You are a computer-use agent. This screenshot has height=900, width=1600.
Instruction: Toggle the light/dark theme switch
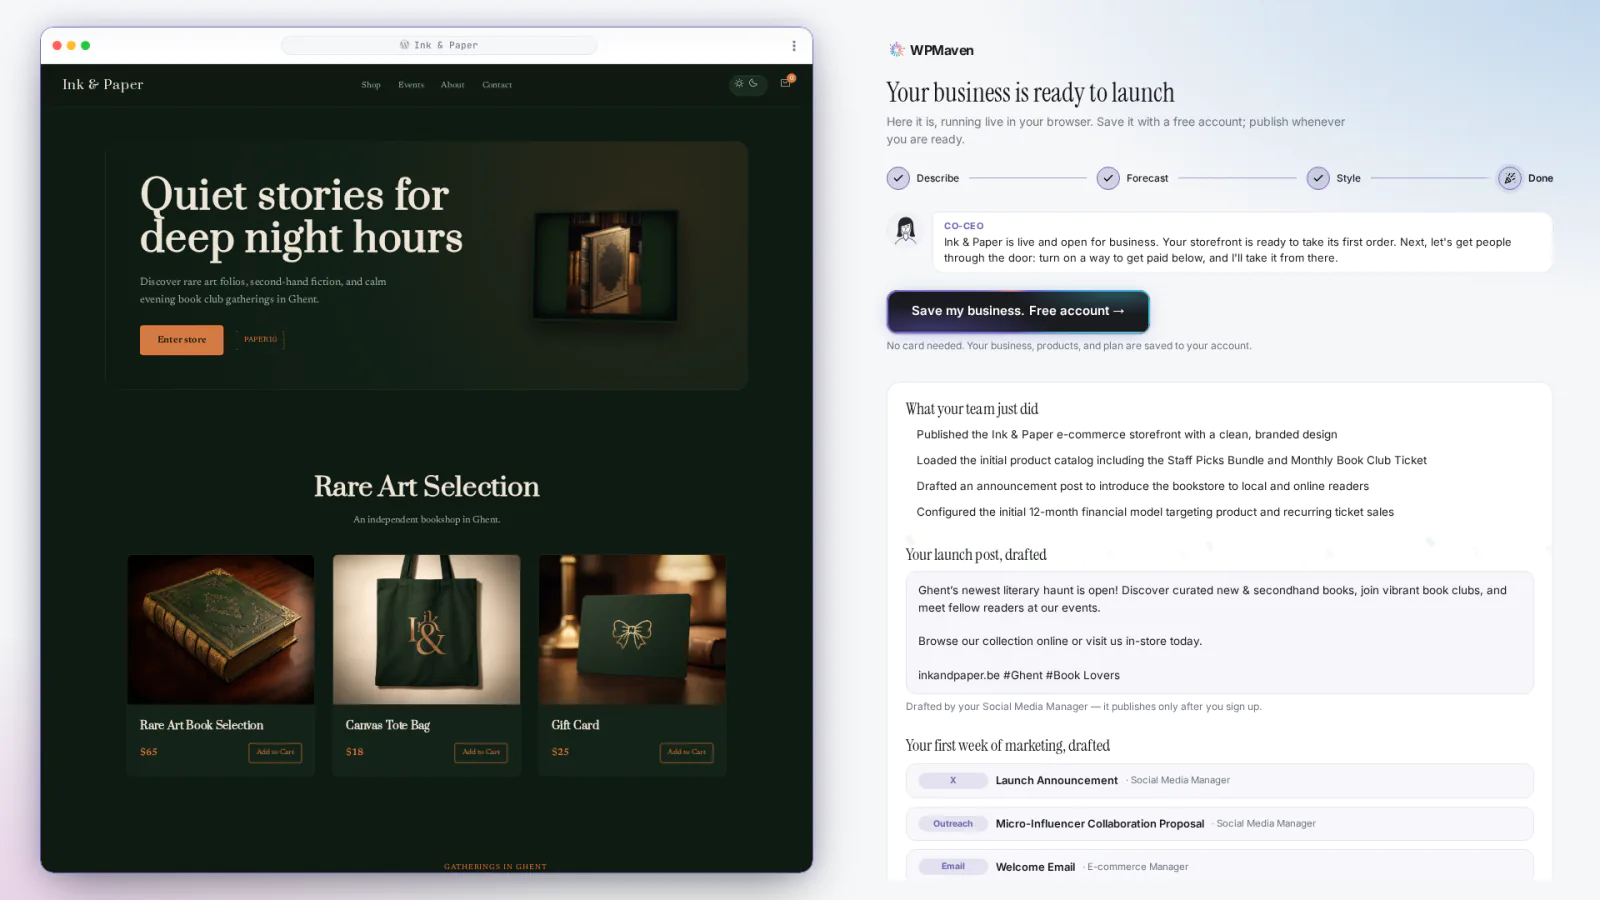[747, 84]
